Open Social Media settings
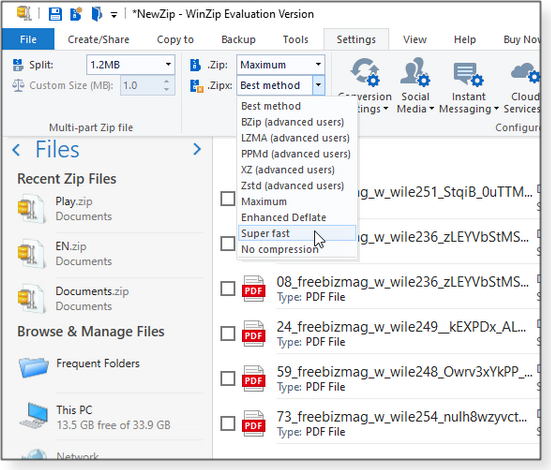The image size is (551, 470). click(x=415, y=86)
